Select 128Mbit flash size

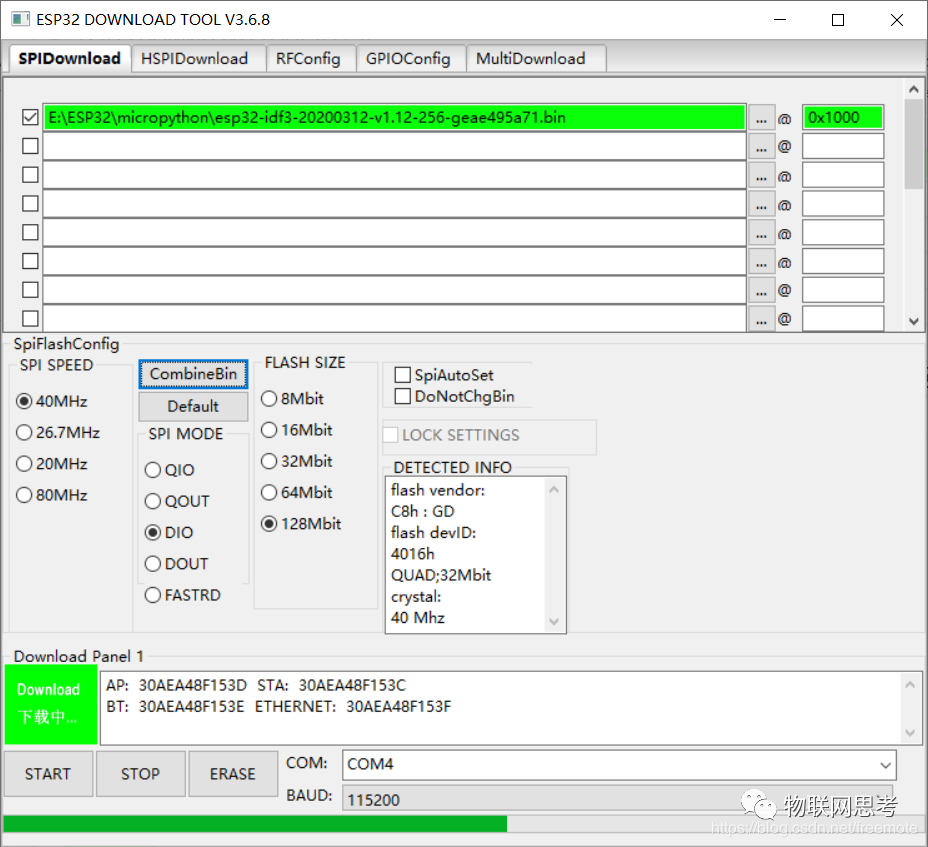click(x=301, y=524)
